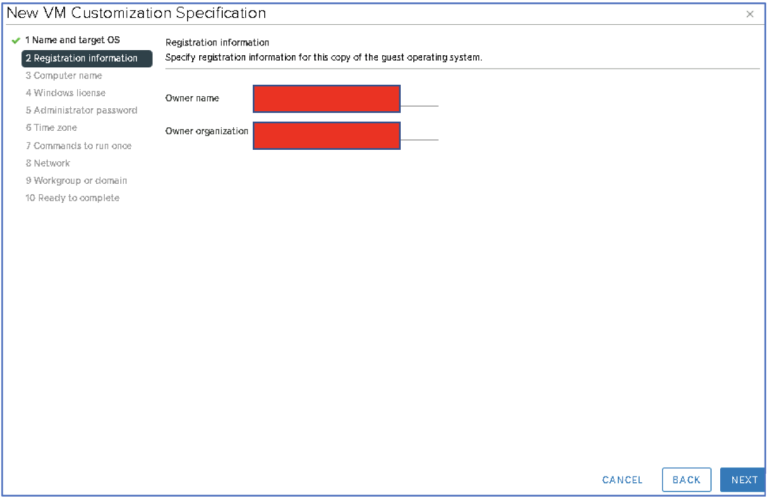
Task: Jump to step 10 Ready to complete
Action: [72, 198]
